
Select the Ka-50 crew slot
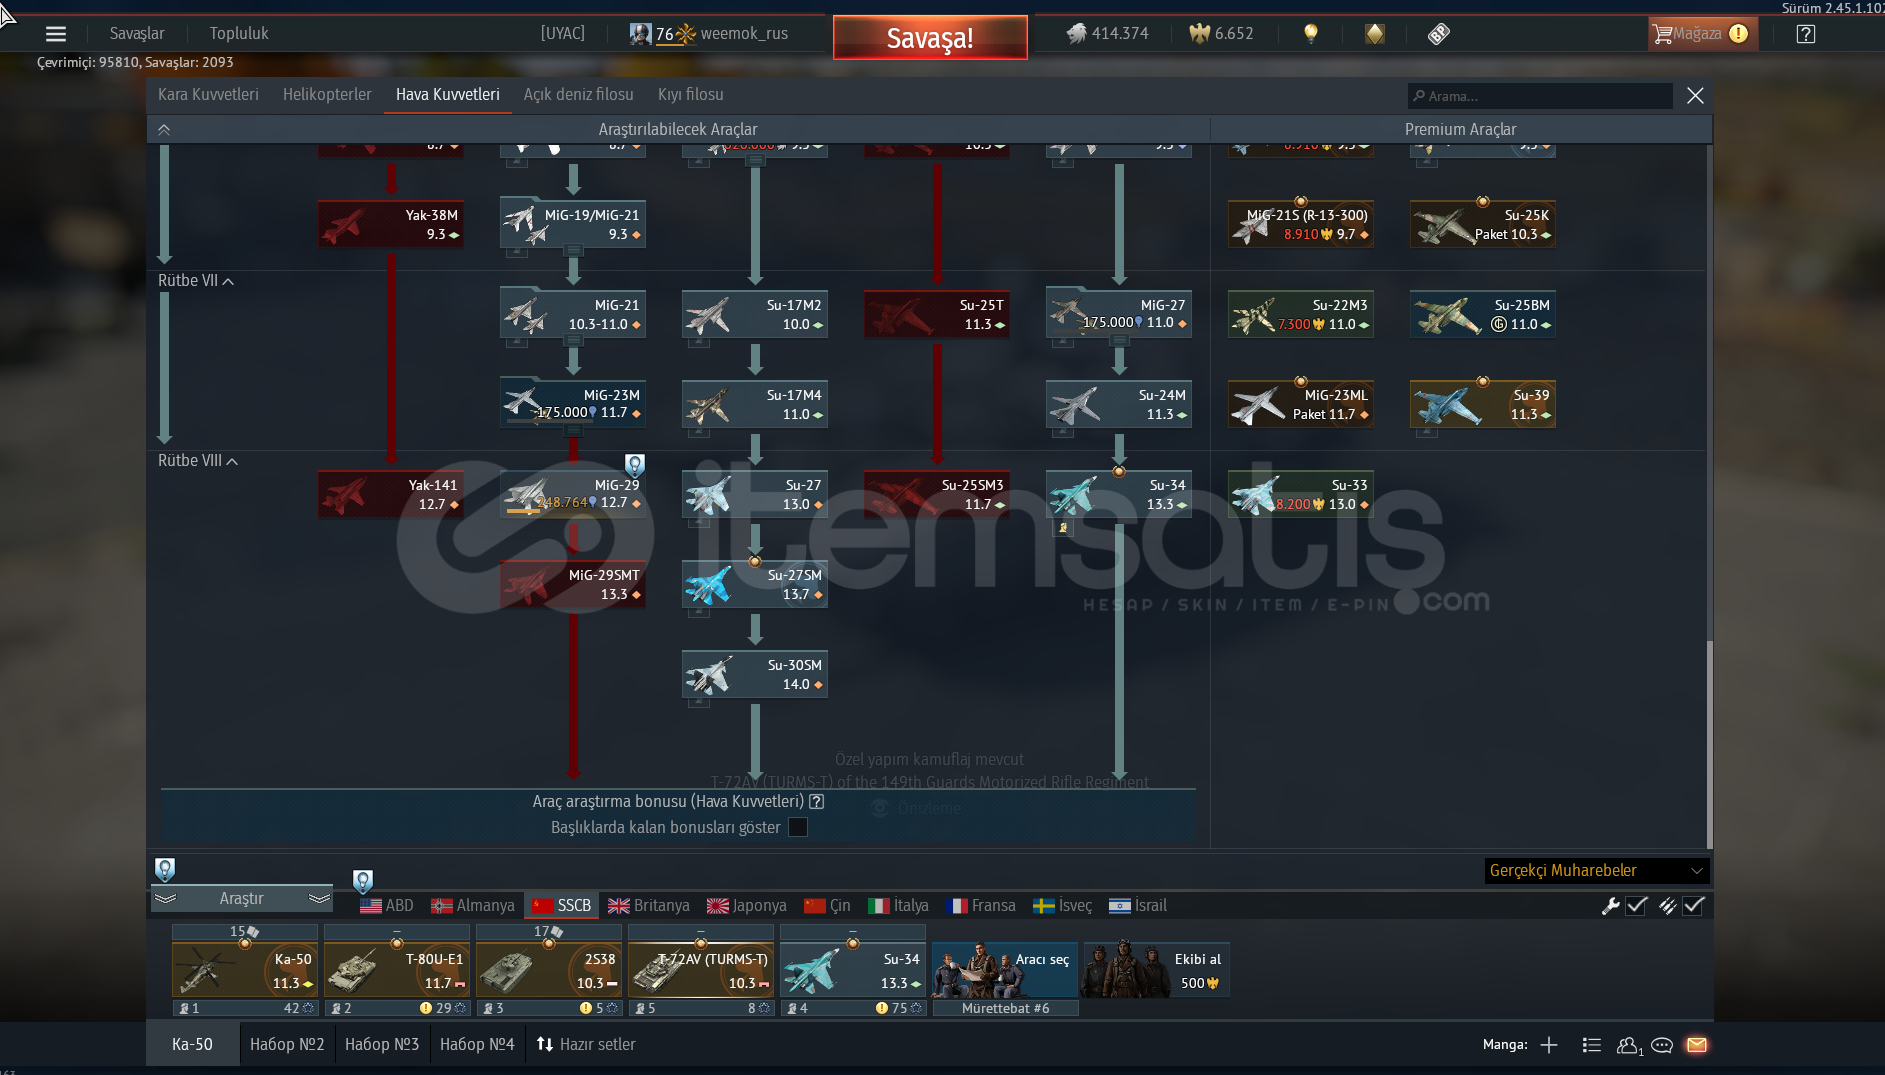click(245, 970)
